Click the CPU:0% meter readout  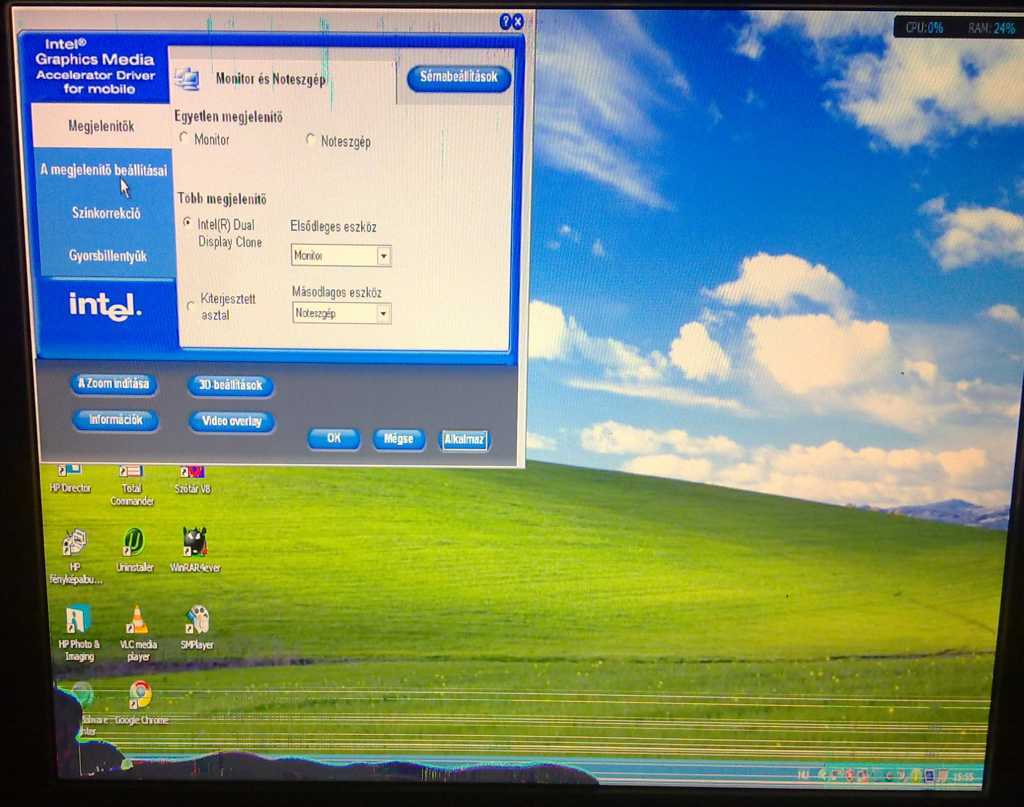(x=924, y=27)
